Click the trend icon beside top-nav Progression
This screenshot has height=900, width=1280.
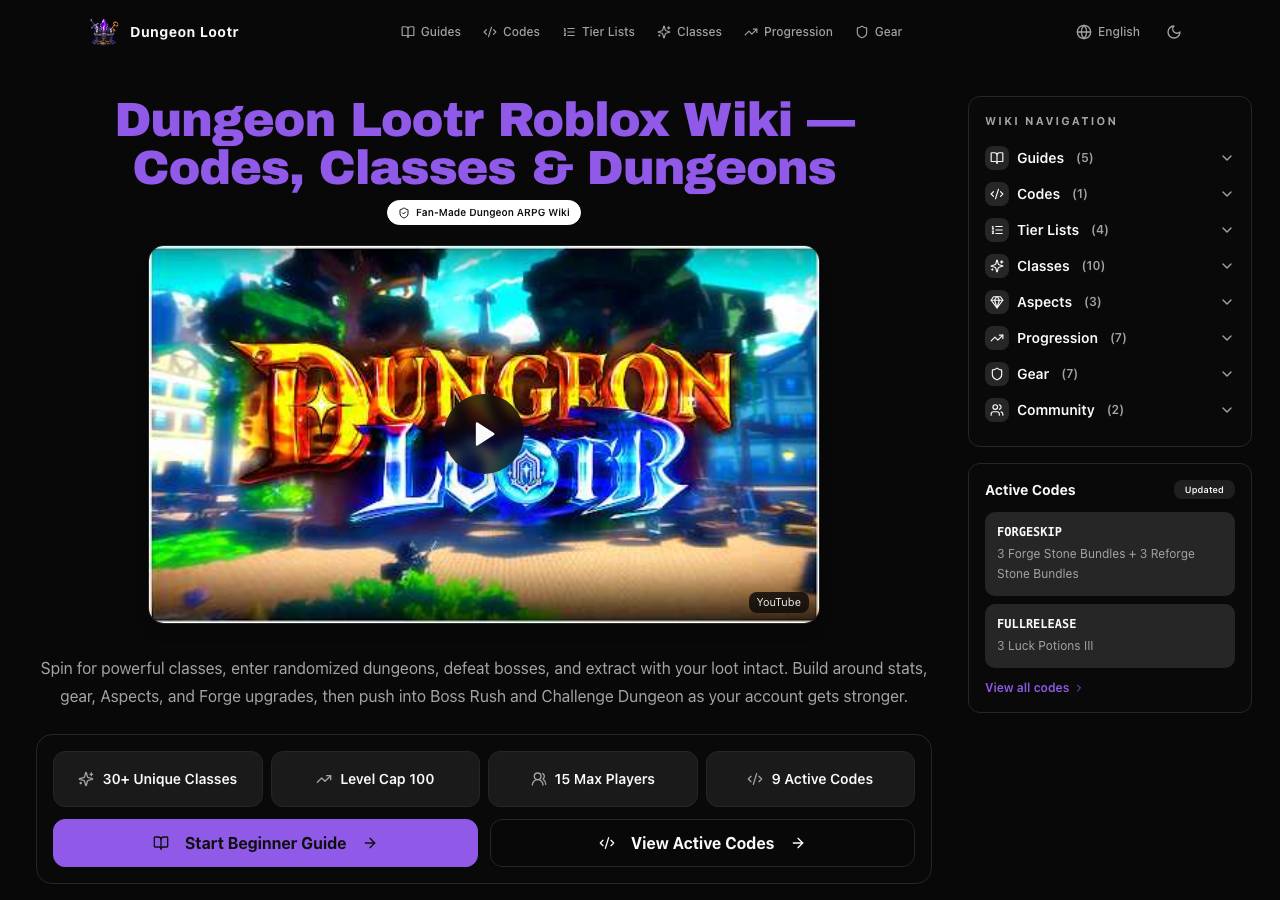point(751,32)
